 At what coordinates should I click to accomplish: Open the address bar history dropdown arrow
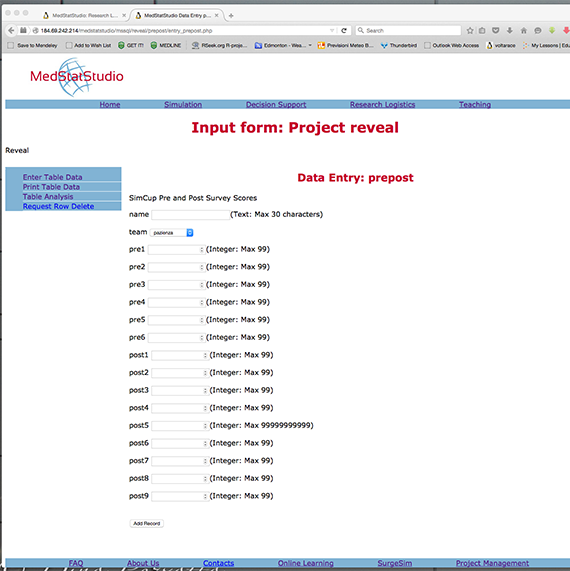[x=332, y=31]
